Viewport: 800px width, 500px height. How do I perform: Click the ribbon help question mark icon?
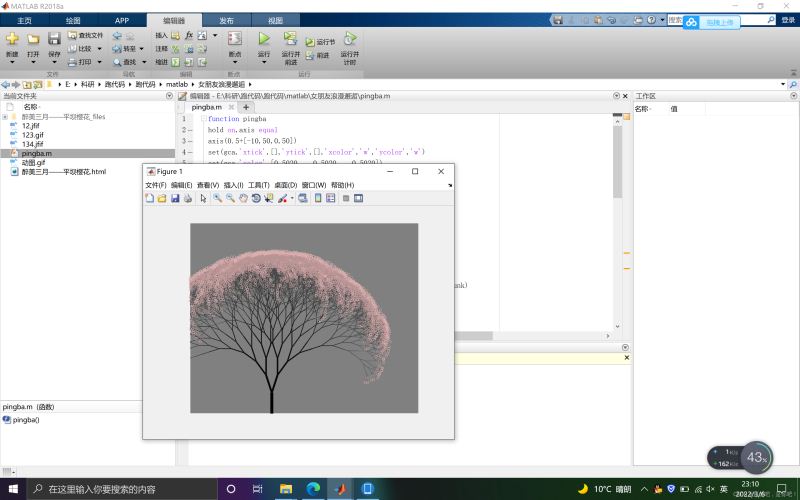[652, 20]
